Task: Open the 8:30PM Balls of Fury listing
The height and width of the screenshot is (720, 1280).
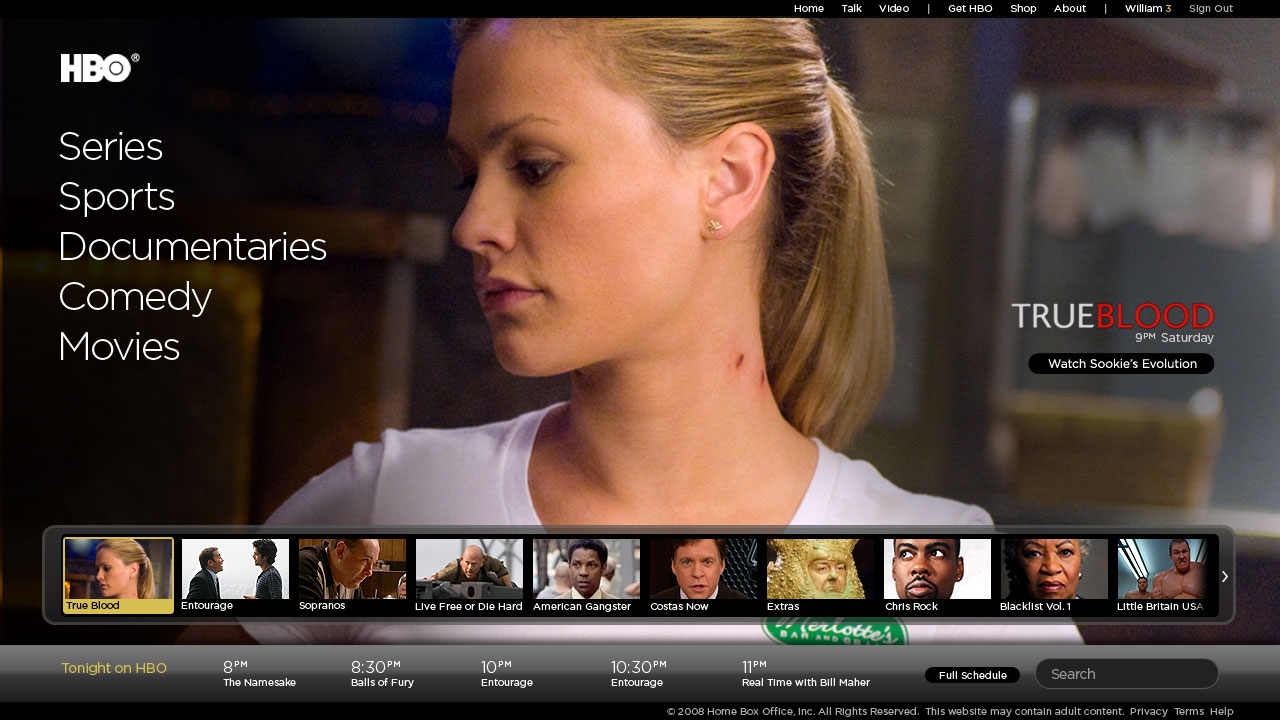Action: click(382, 674)
